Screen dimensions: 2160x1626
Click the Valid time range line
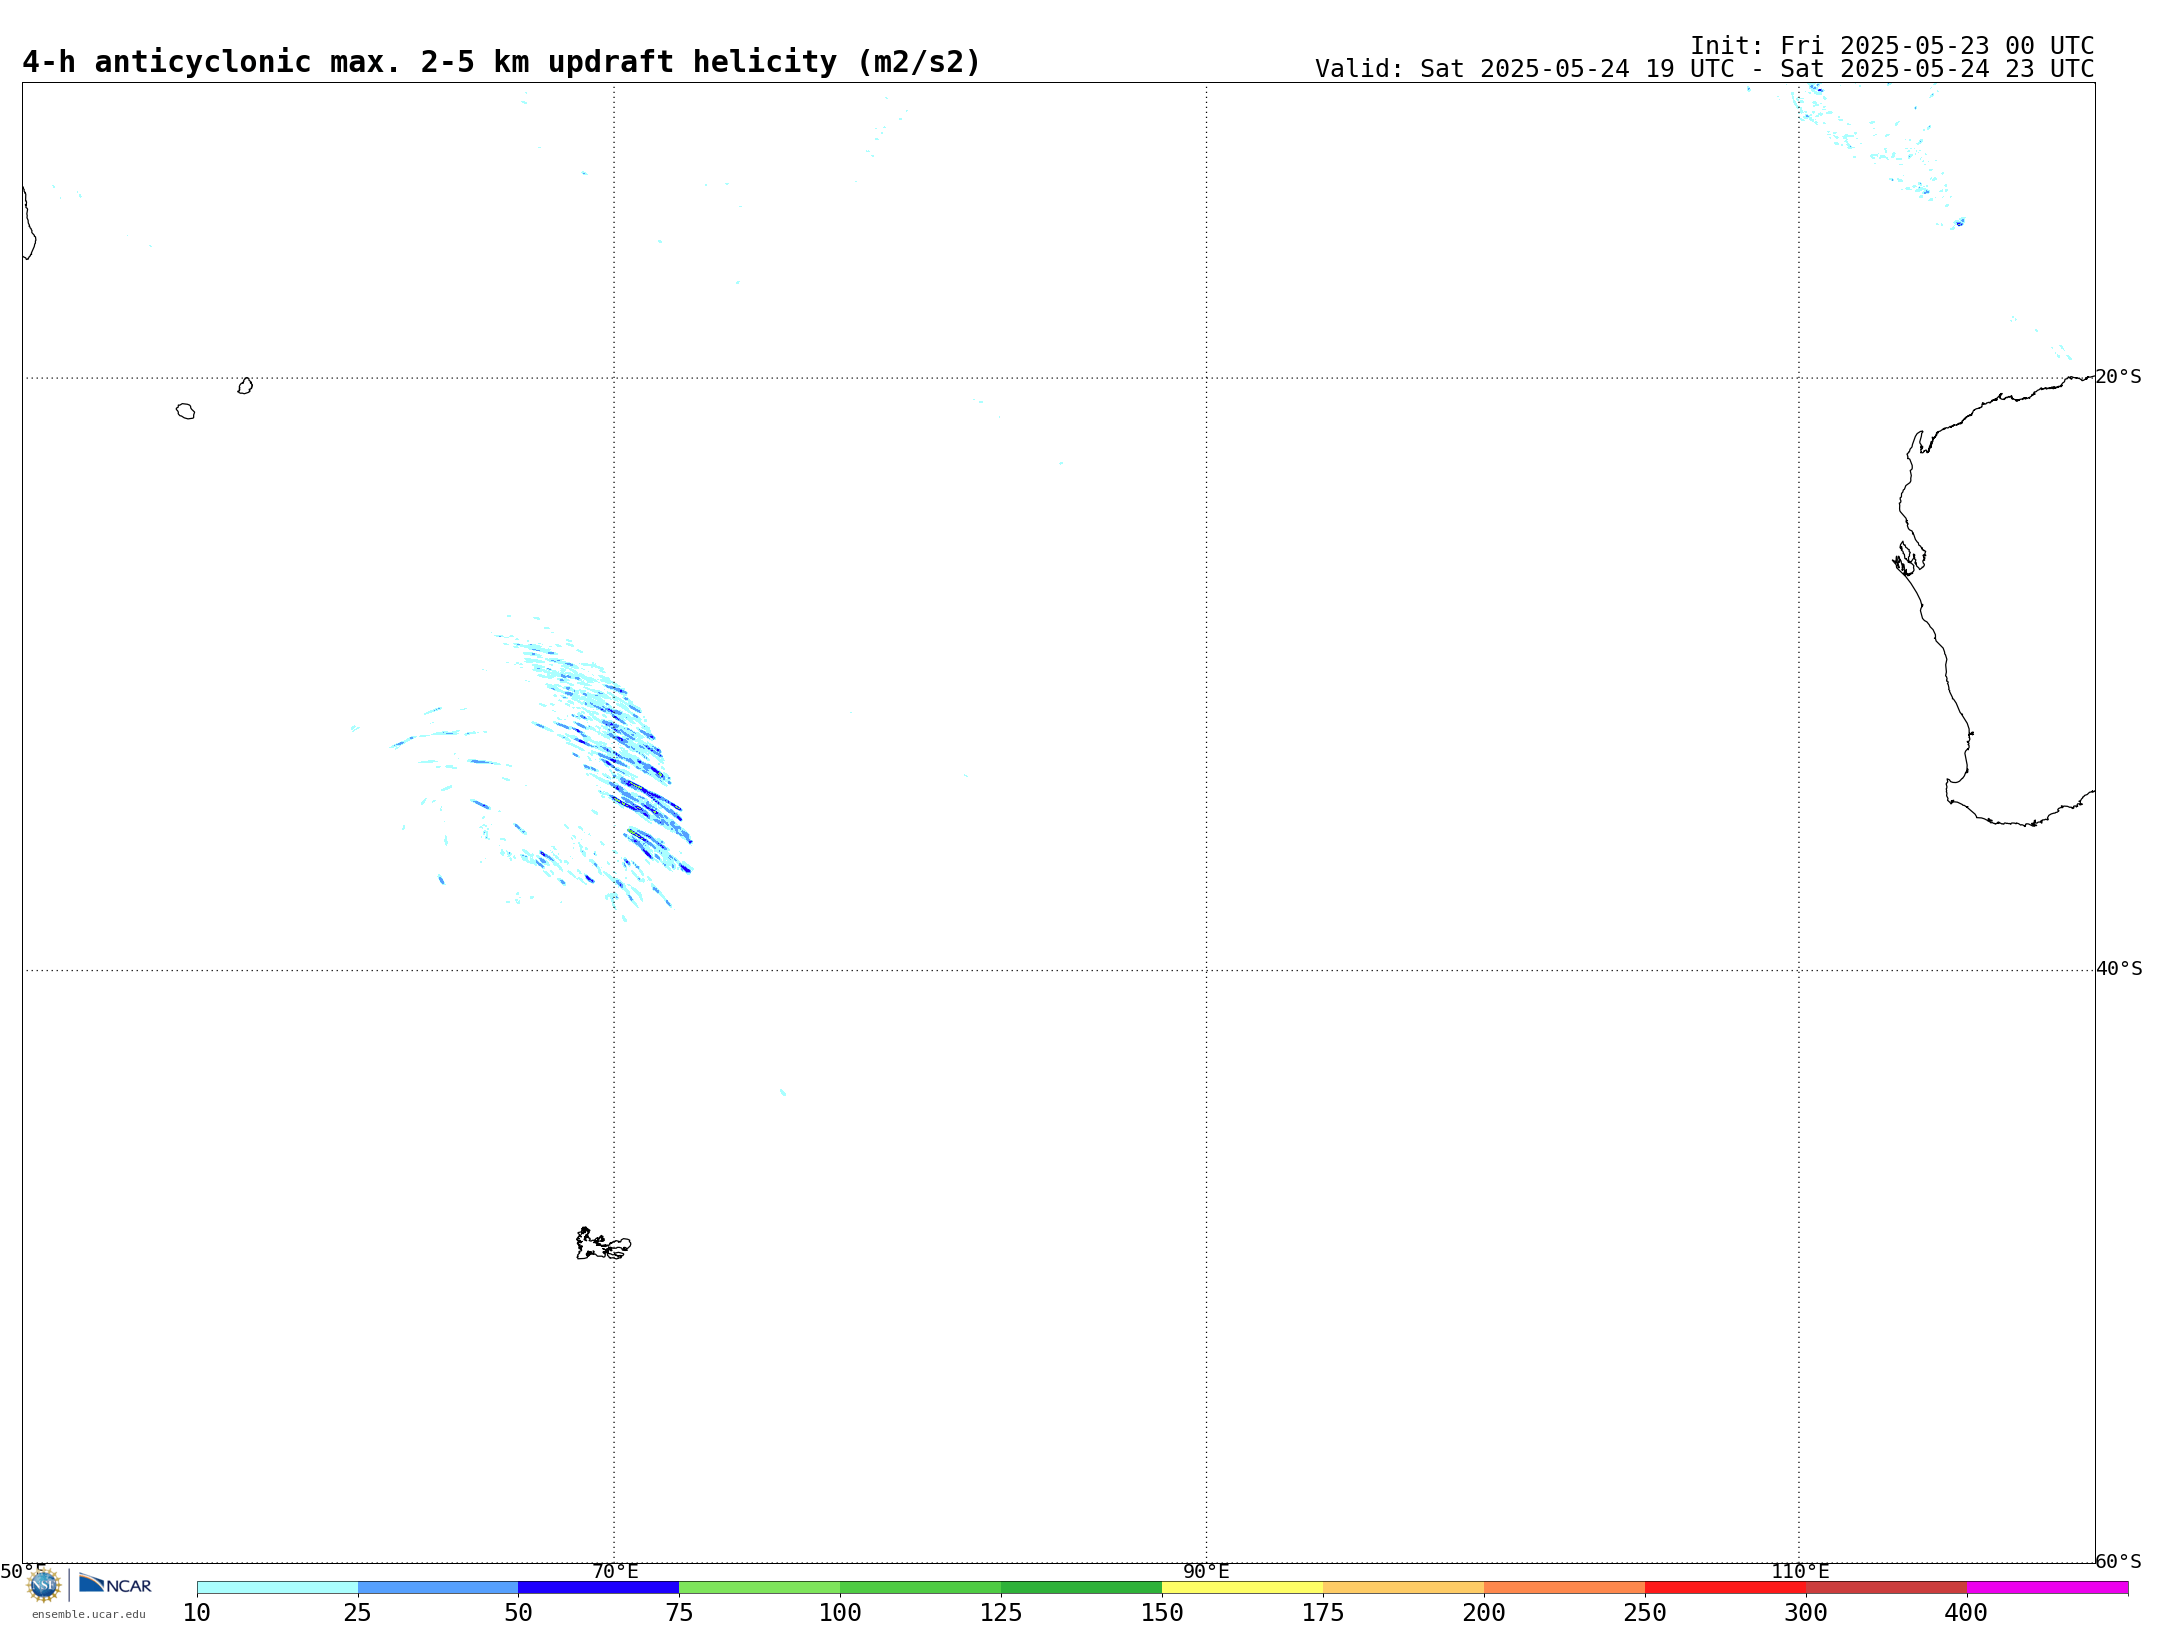[x=1704, y=69]
